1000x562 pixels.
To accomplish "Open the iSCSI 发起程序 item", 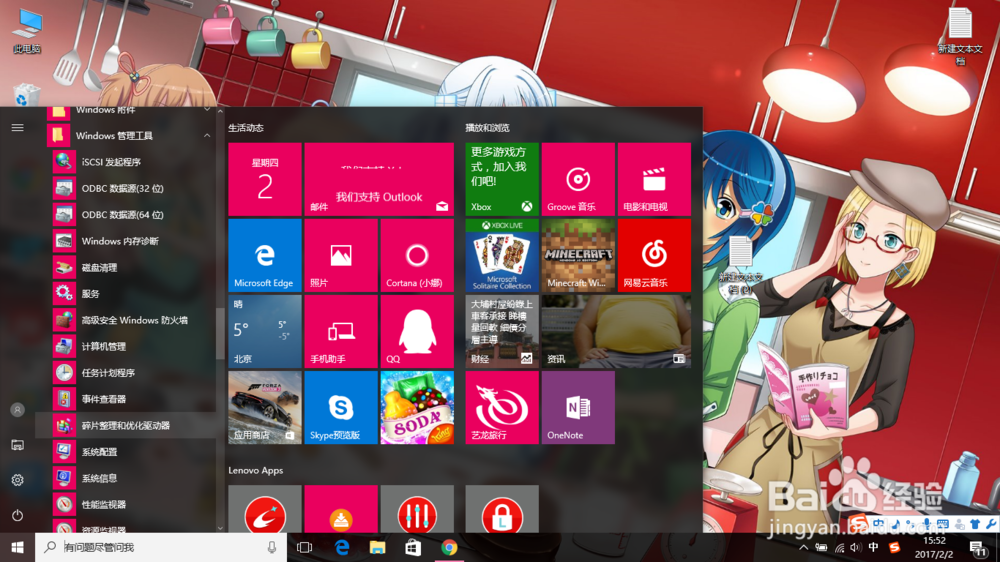I will 126,162.
